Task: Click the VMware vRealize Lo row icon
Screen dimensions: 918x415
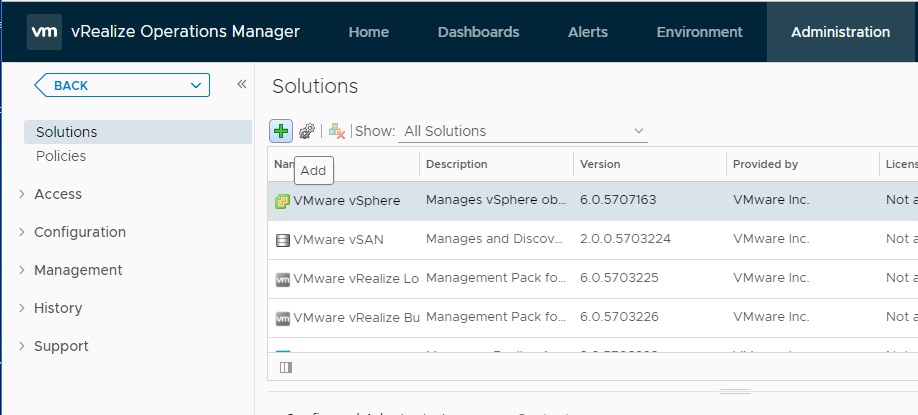Action: click(x=282, y=279)
